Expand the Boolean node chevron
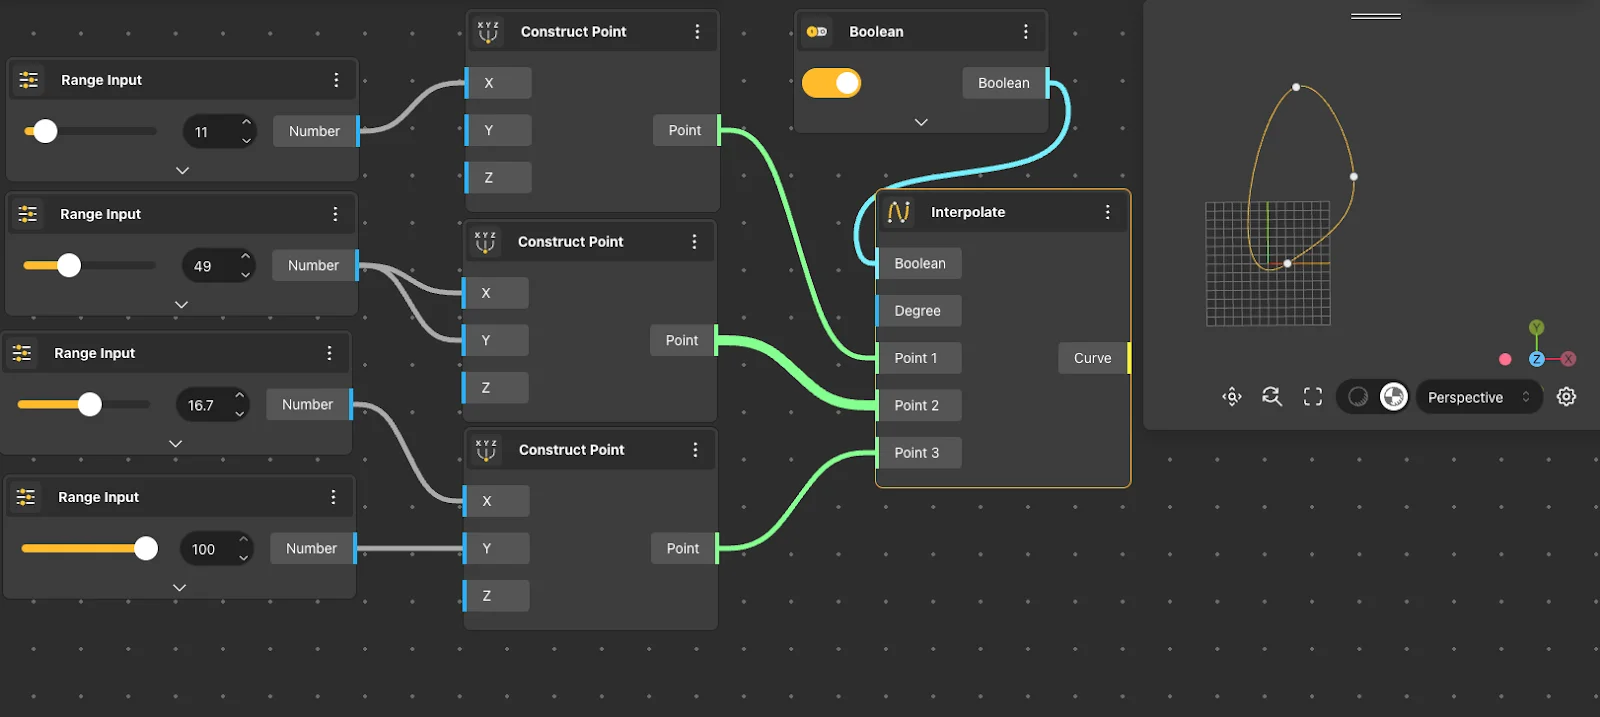 [921, 122]
